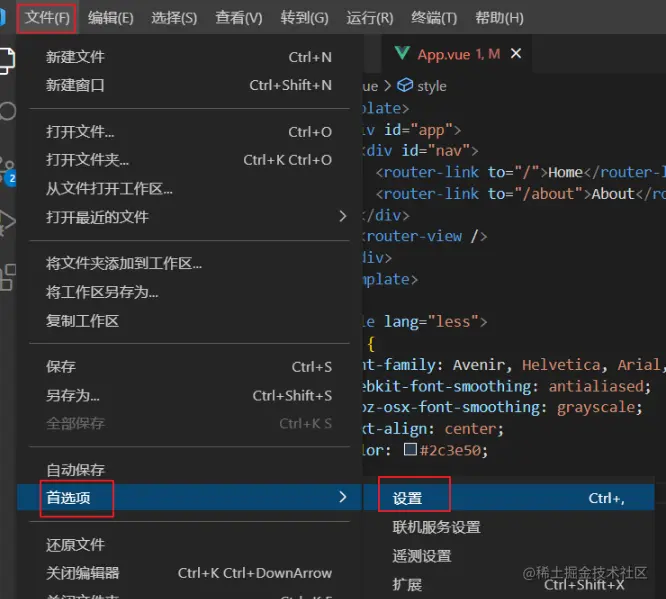Switch to the App.vue tab

tap(457, 54)
